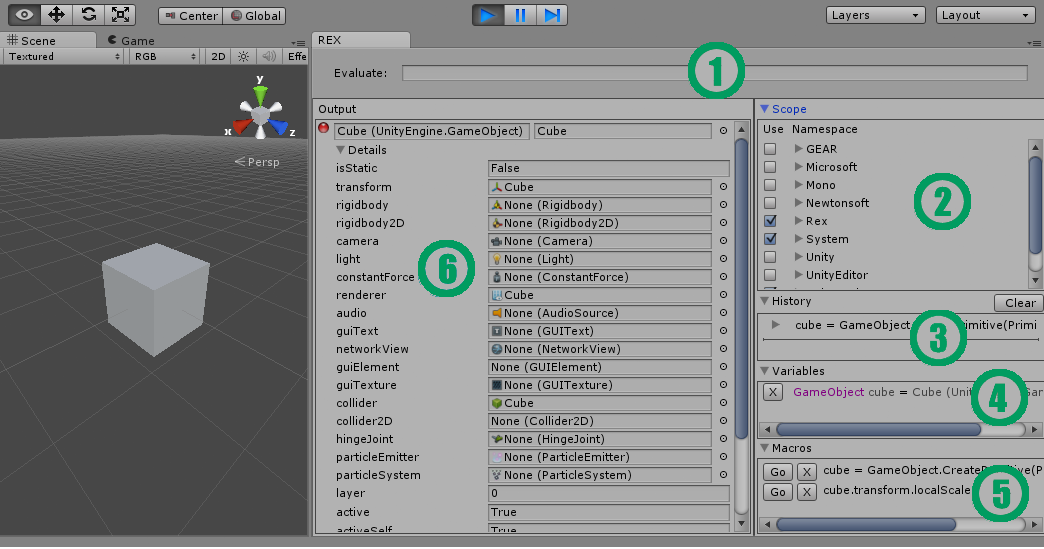
Task: Open object picker for audio row
Action: pos(723,313)
